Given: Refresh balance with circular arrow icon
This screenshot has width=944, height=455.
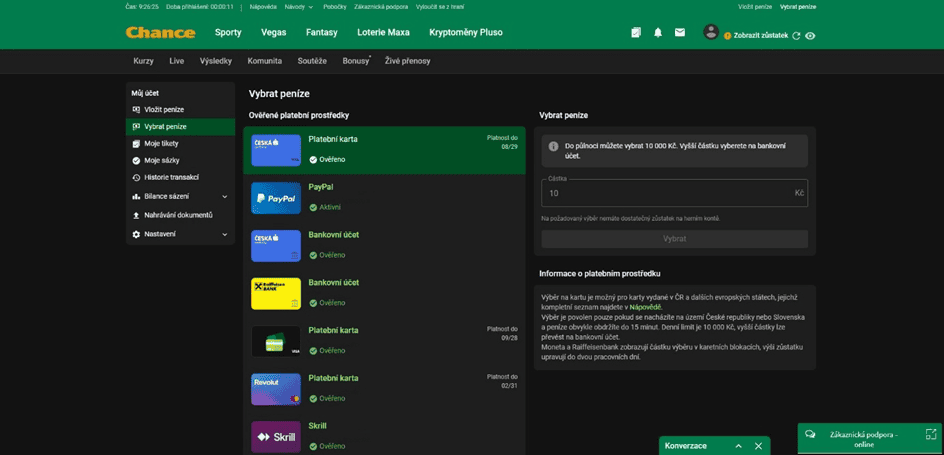Looking at the screenshot, I should (x=796, y=36).
